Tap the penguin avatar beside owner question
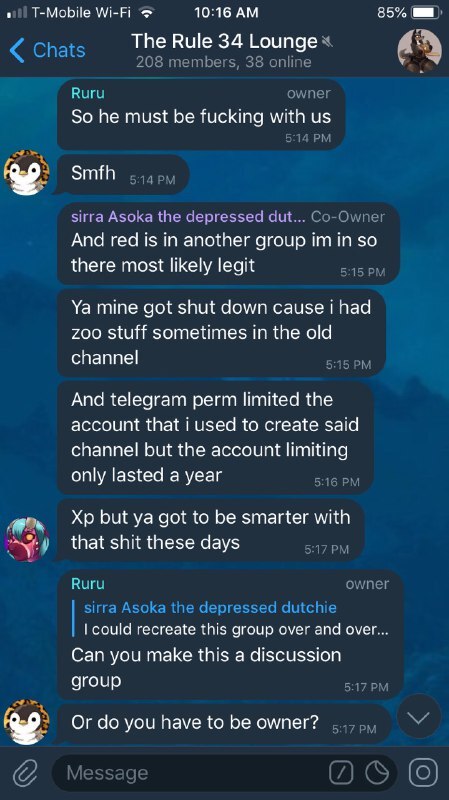 [x=27, y=722]
